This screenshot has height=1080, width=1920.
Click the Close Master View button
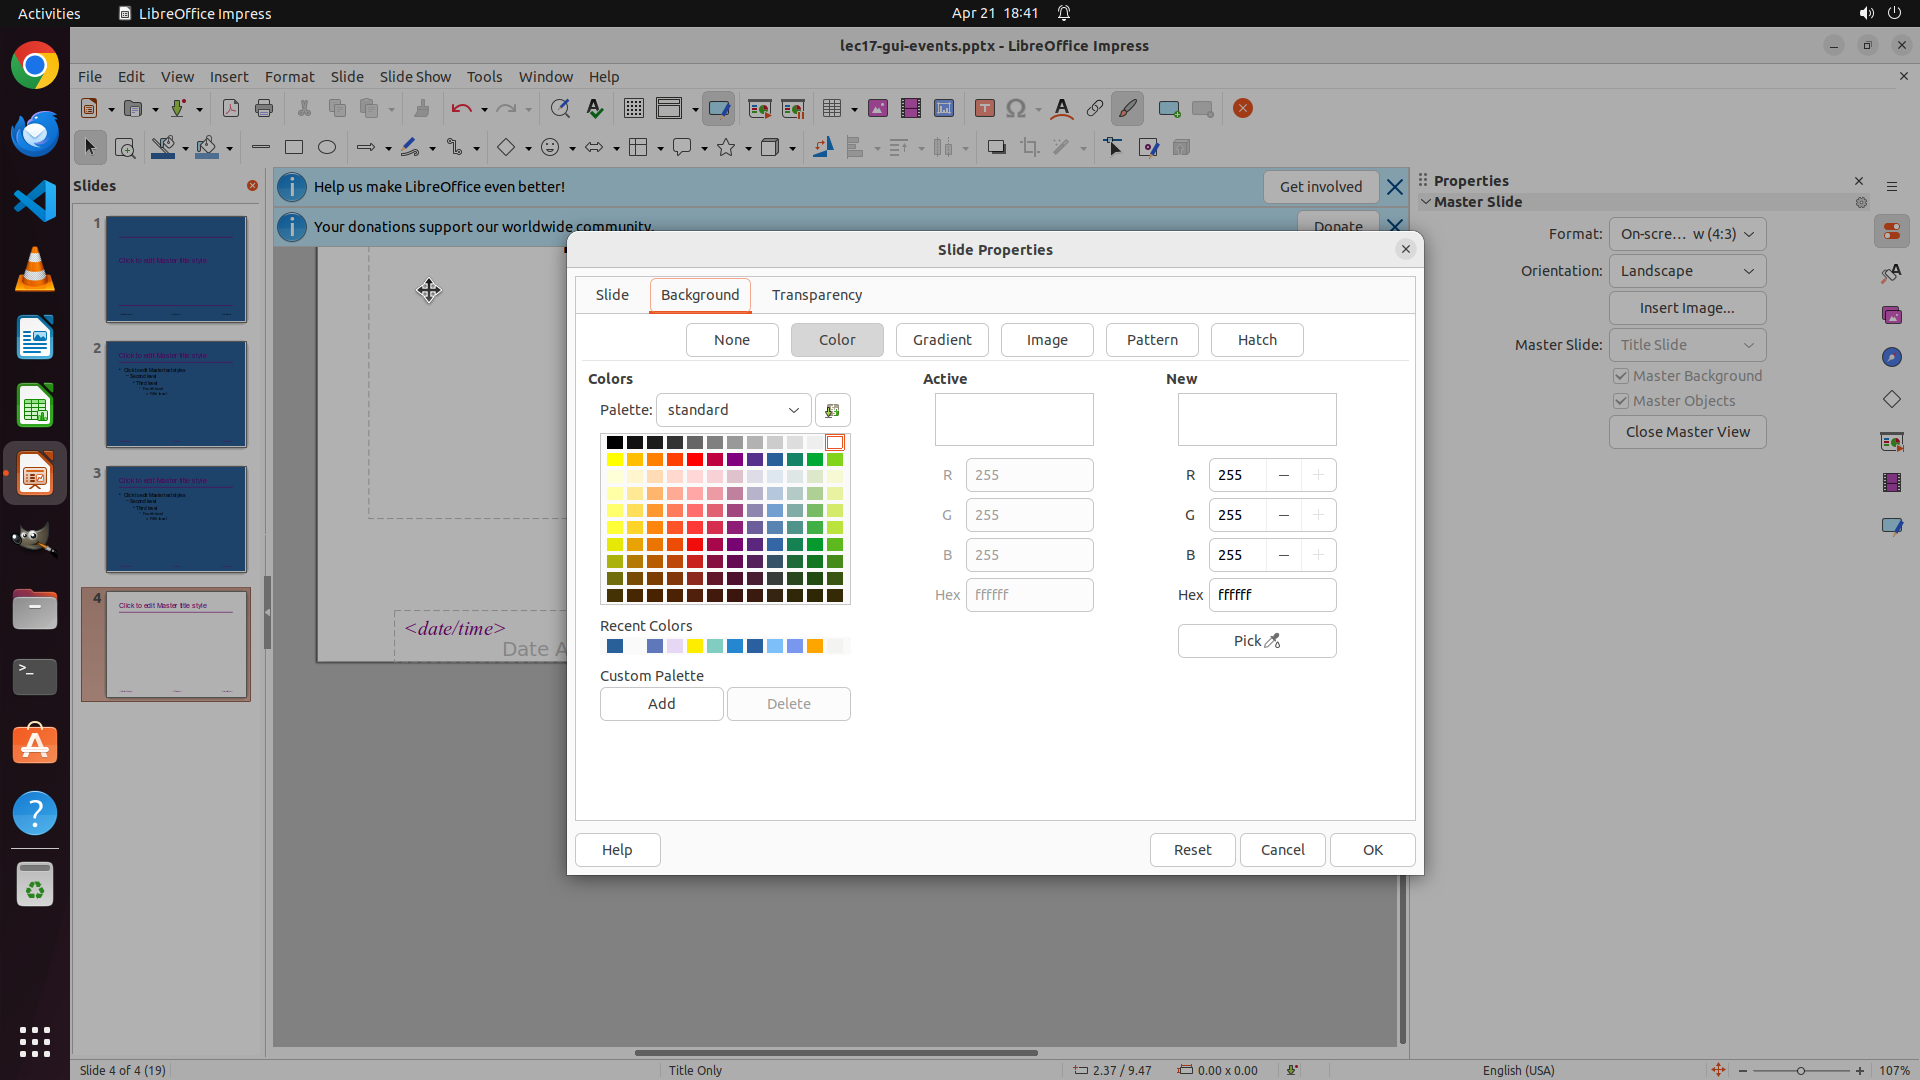pyautogui.click(x=1687, y=432)
